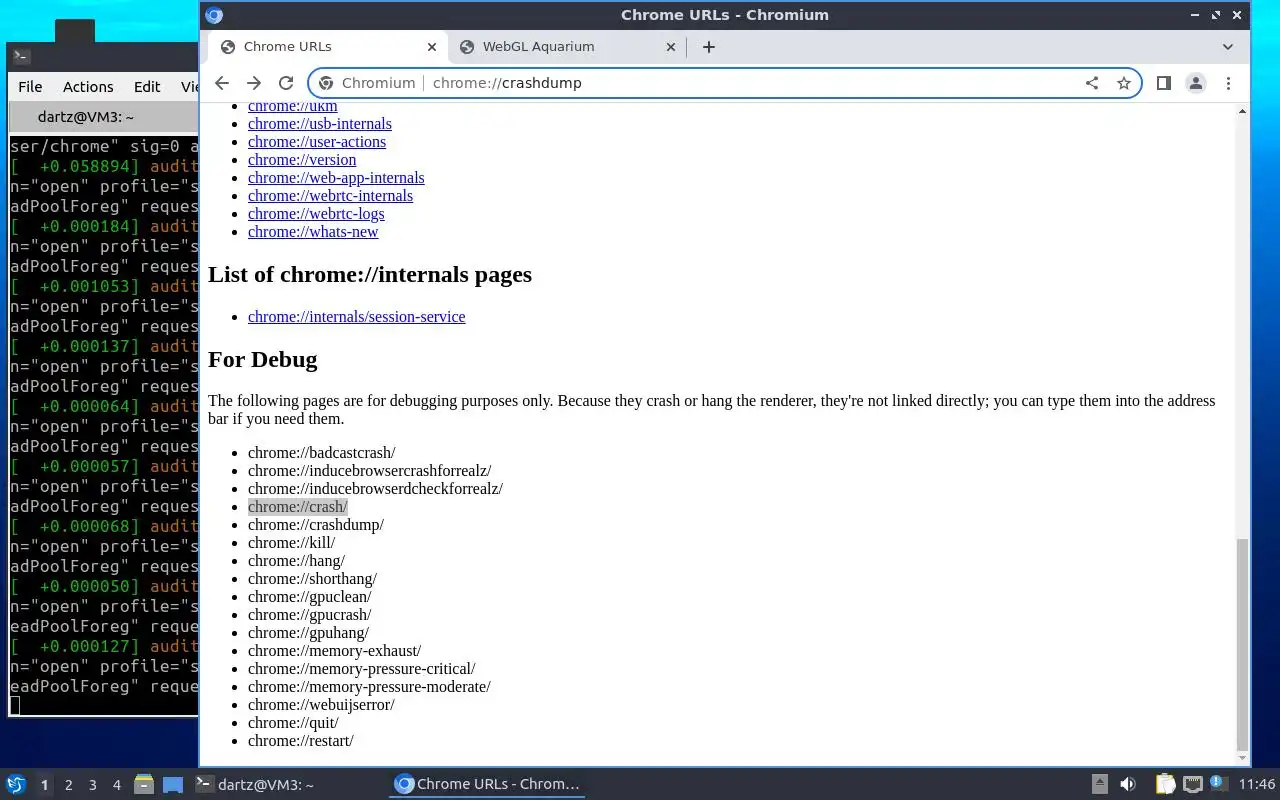Open a new tab with the plus button
Screen dimensions: 1280x800
pyautogui.click(x=708, y=47)
